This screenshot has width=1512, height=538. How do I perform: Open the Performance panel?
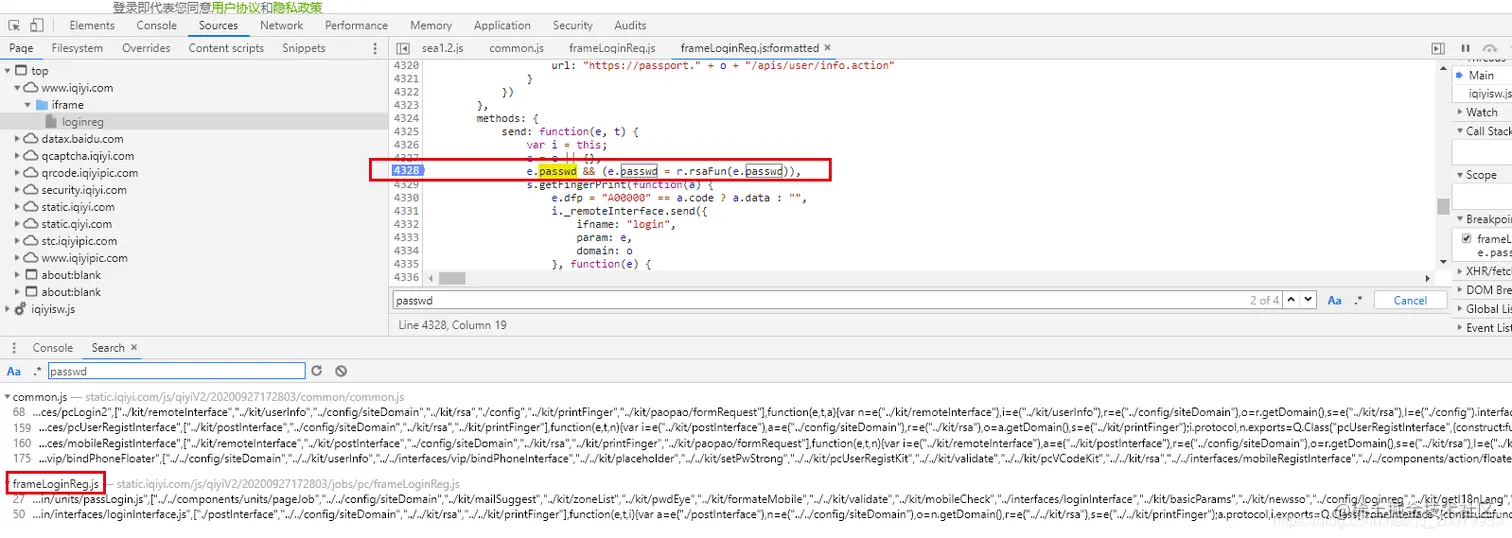tap(357, 25)
